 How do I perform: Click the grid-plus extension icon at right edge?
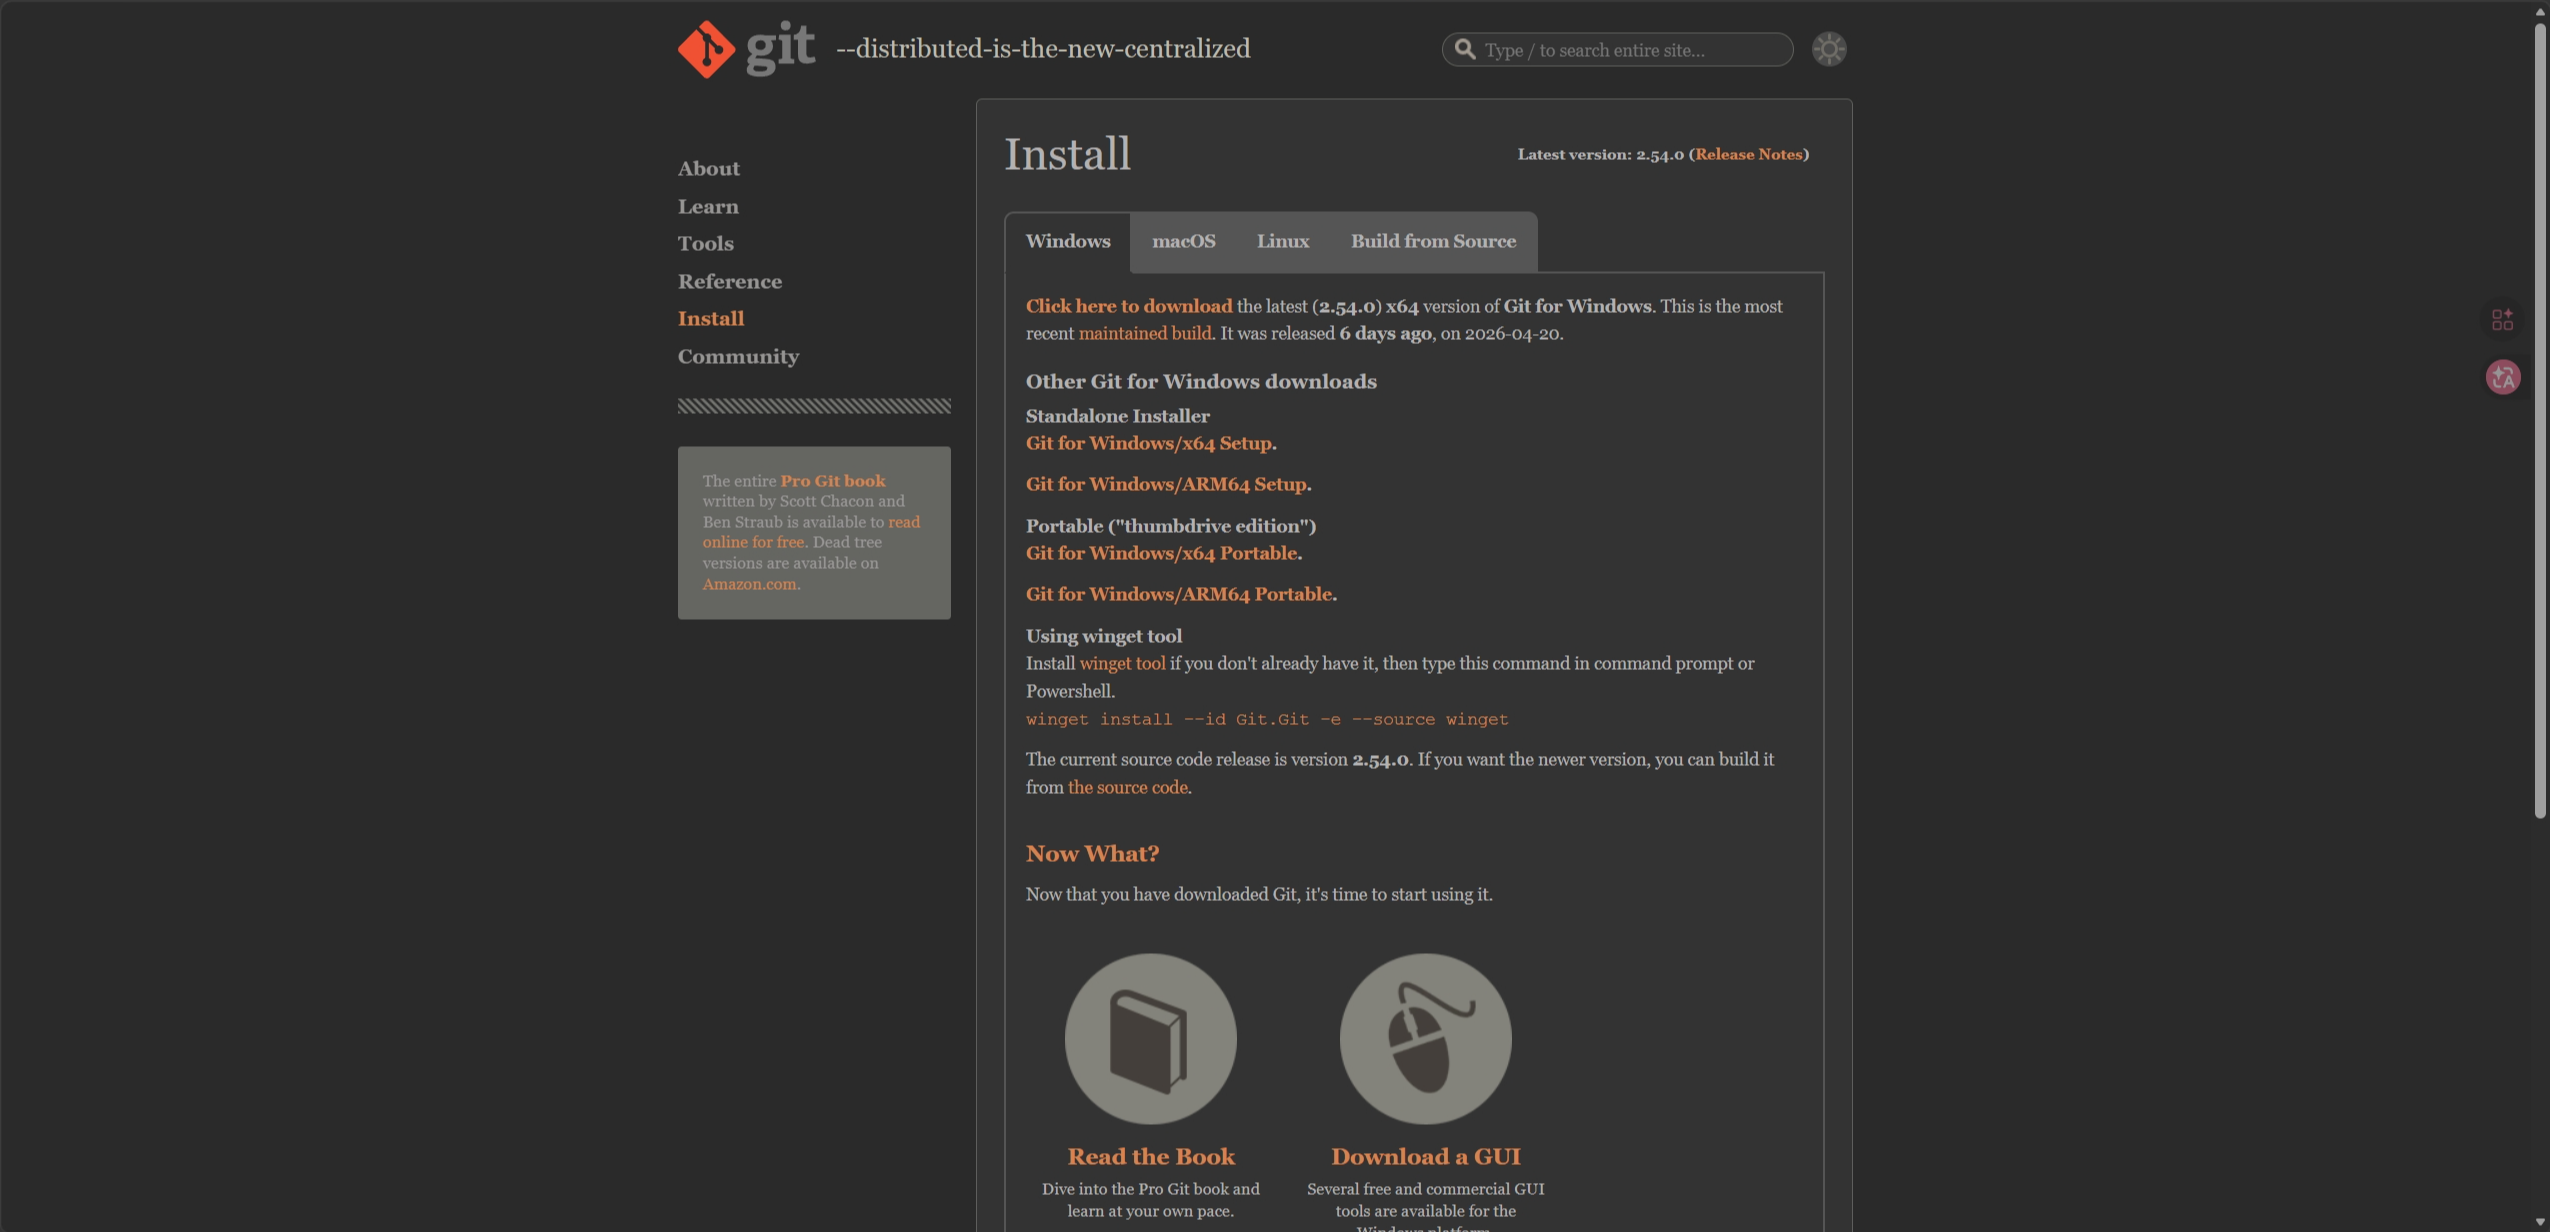(x=2502, y=320)
